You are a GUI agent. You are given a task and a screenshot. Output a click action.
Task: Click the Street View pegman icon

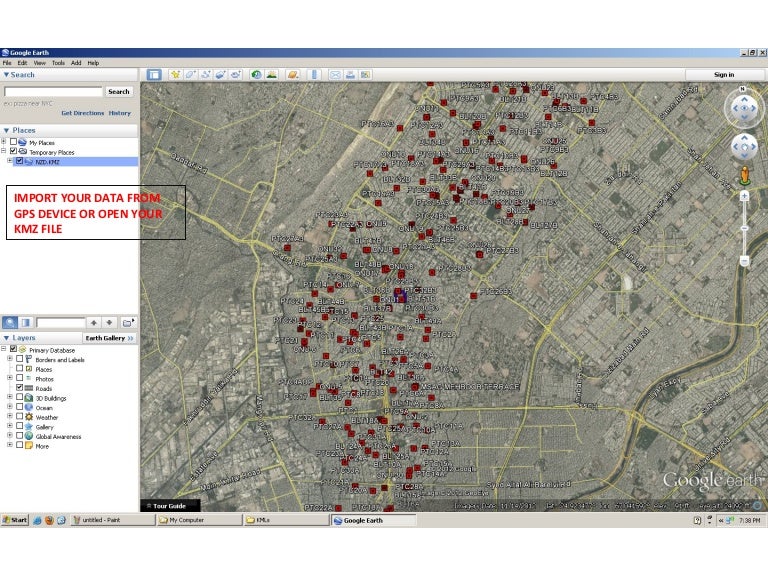744,176
